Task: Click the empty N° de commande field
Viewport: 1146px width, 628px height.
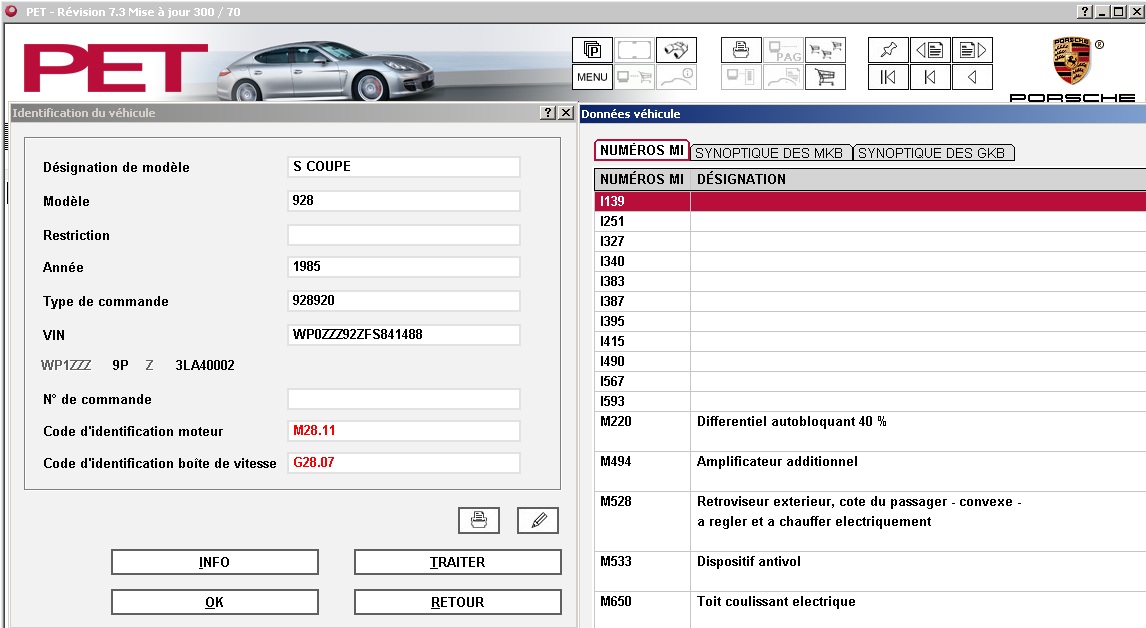Action: [x=403, y=399]
